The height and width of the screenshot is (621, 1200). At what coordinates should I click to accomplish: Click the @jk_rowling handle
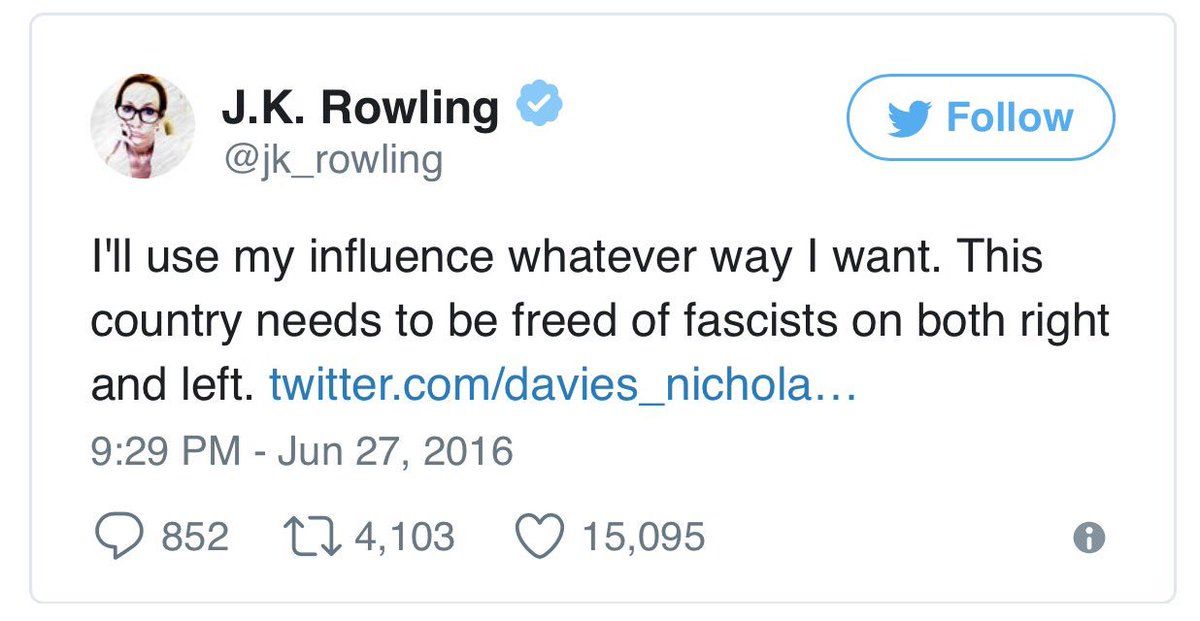(331, 160)
